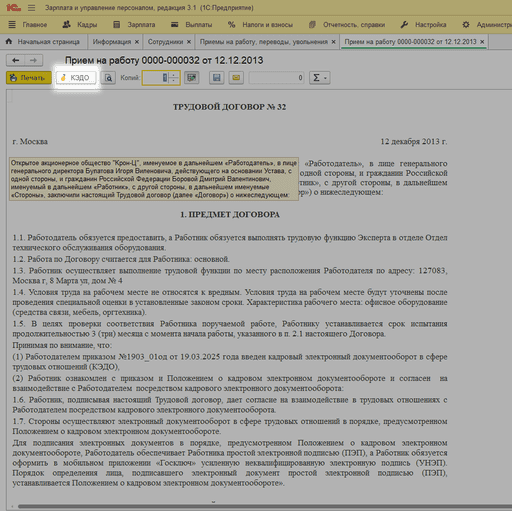Close the Сотрудники tab
Image resolution: width=512 pixels, height=511 pixels.
tap(189, 42)
